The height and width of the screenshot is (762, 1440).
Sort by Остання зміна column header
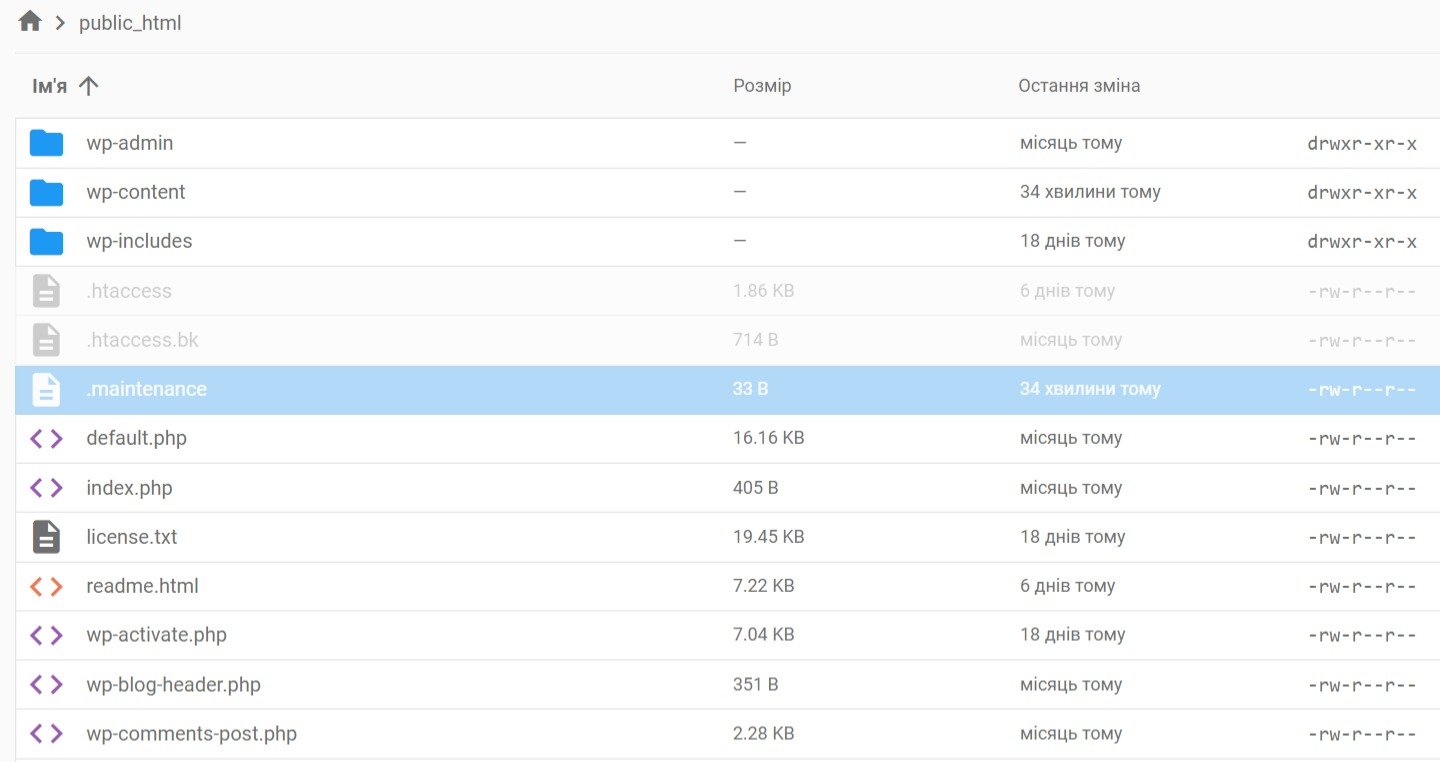1078,86
